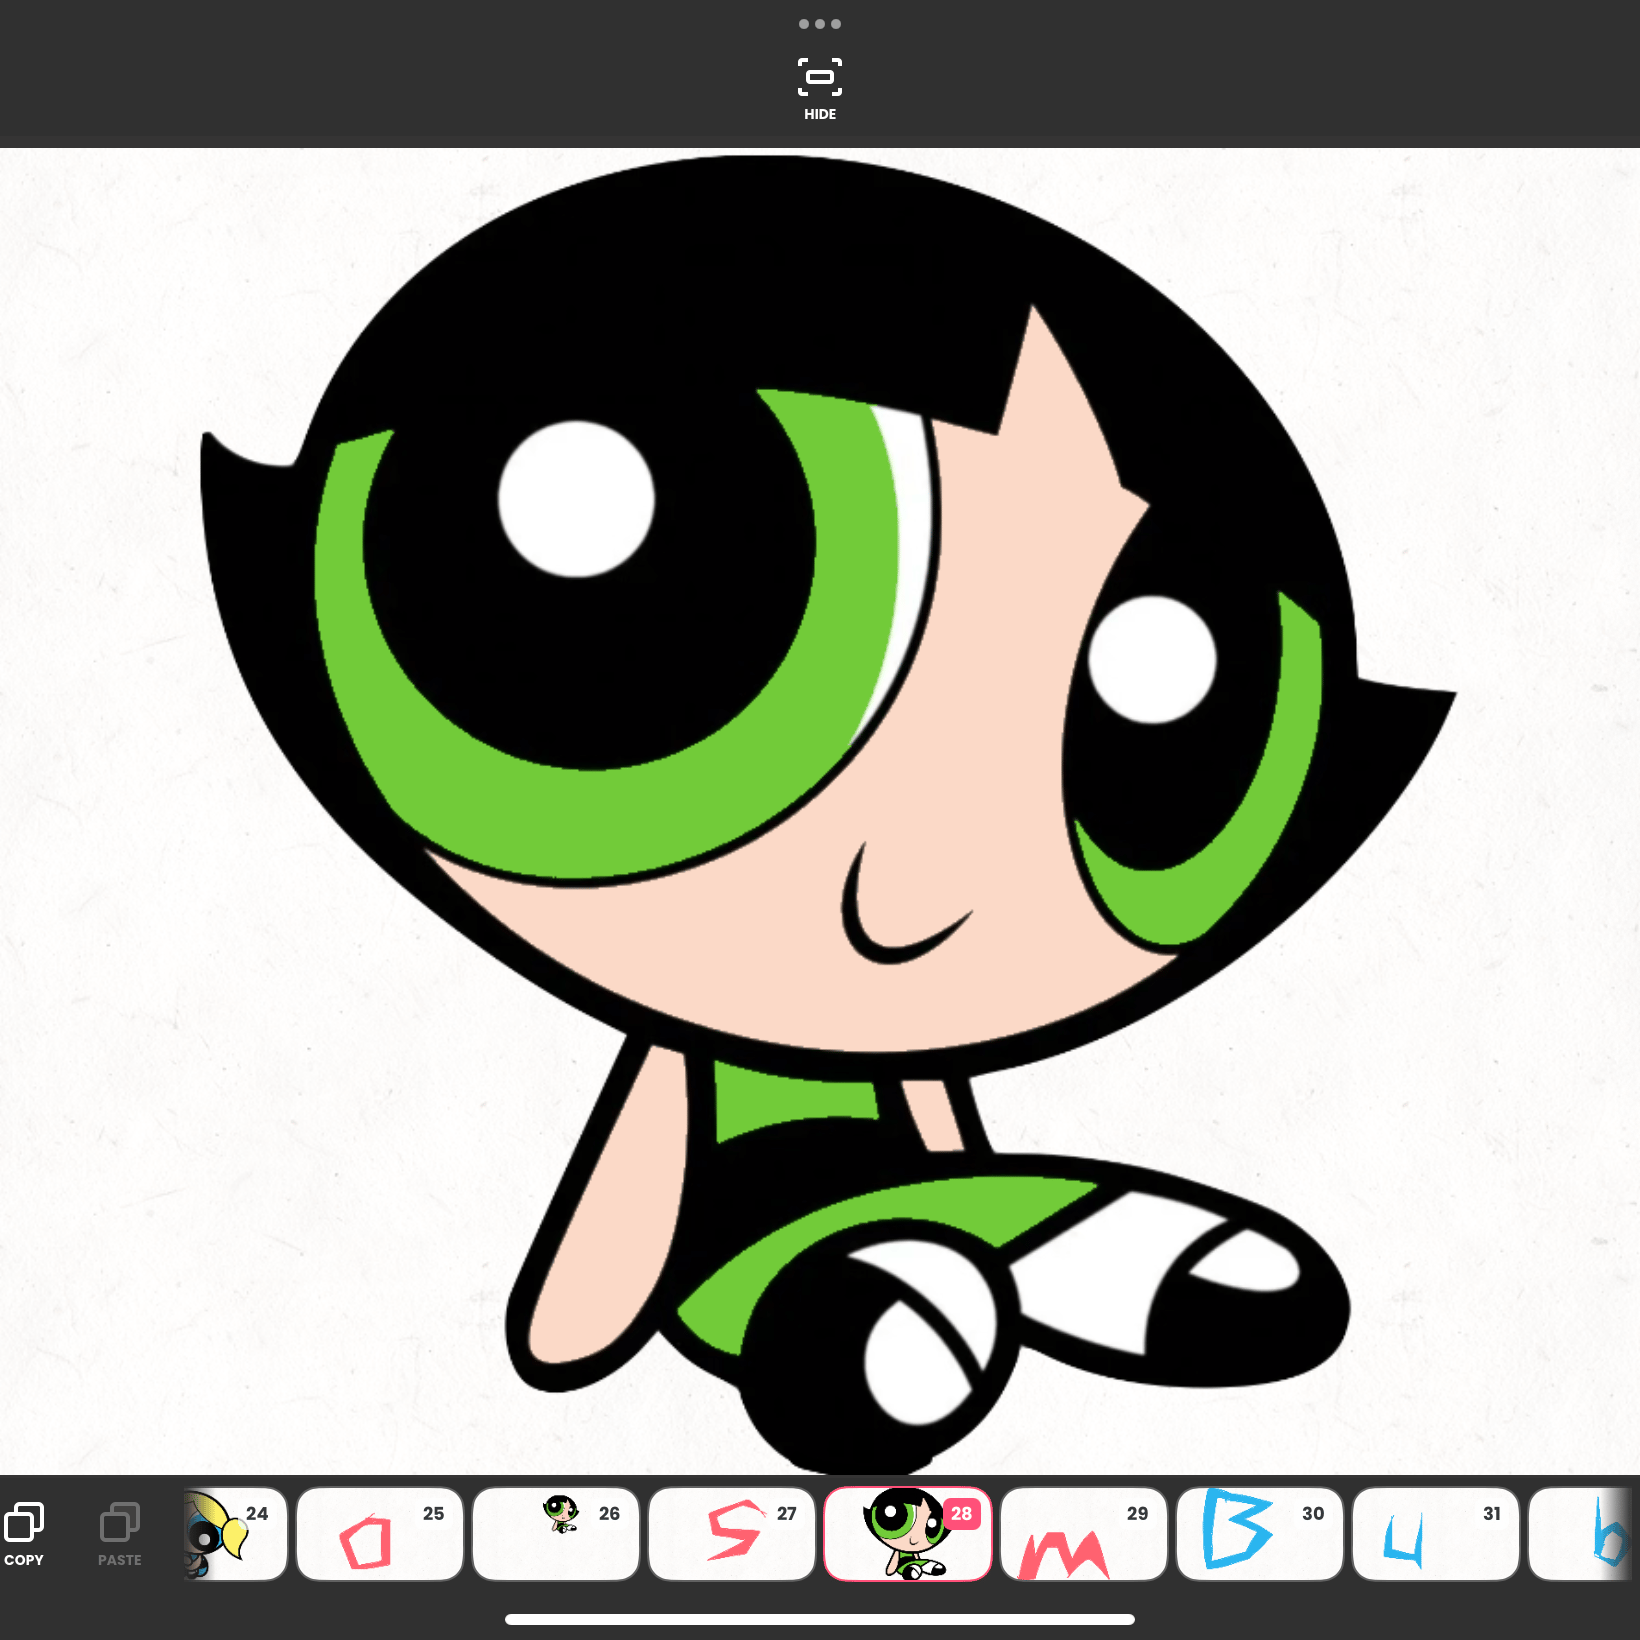Copy the current frame
Viewport: 1640px width, 1640px height.
coord(24,1534)
